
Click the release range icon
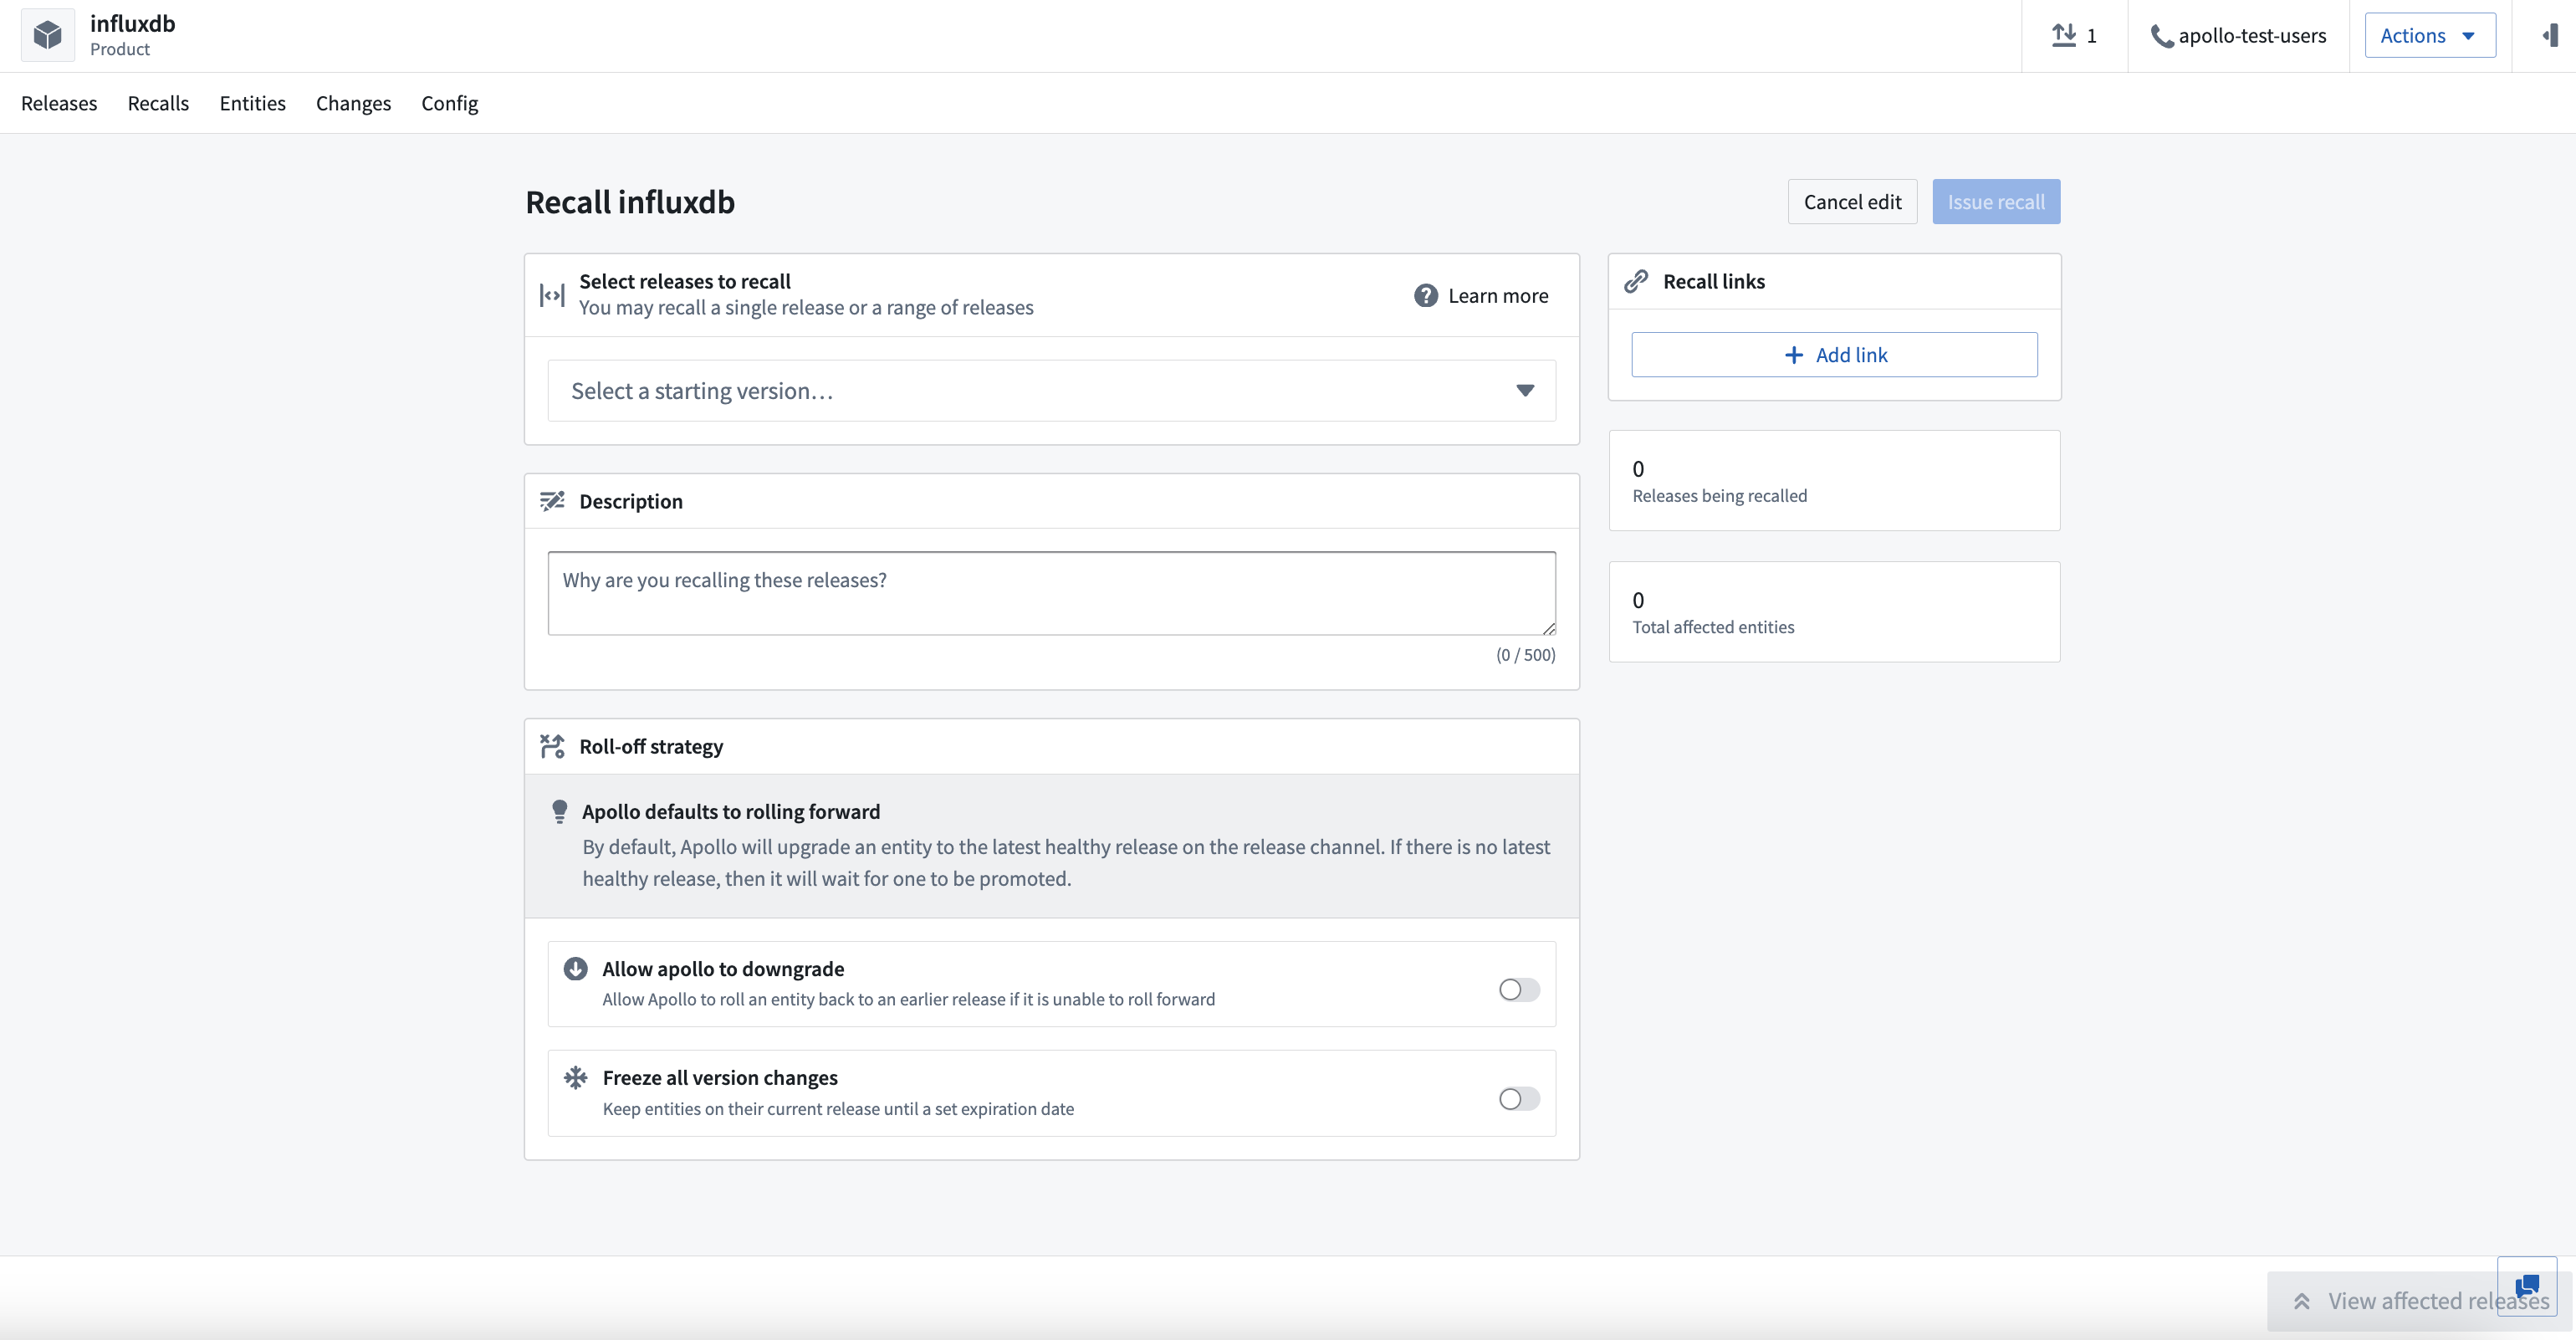[552, 295]
